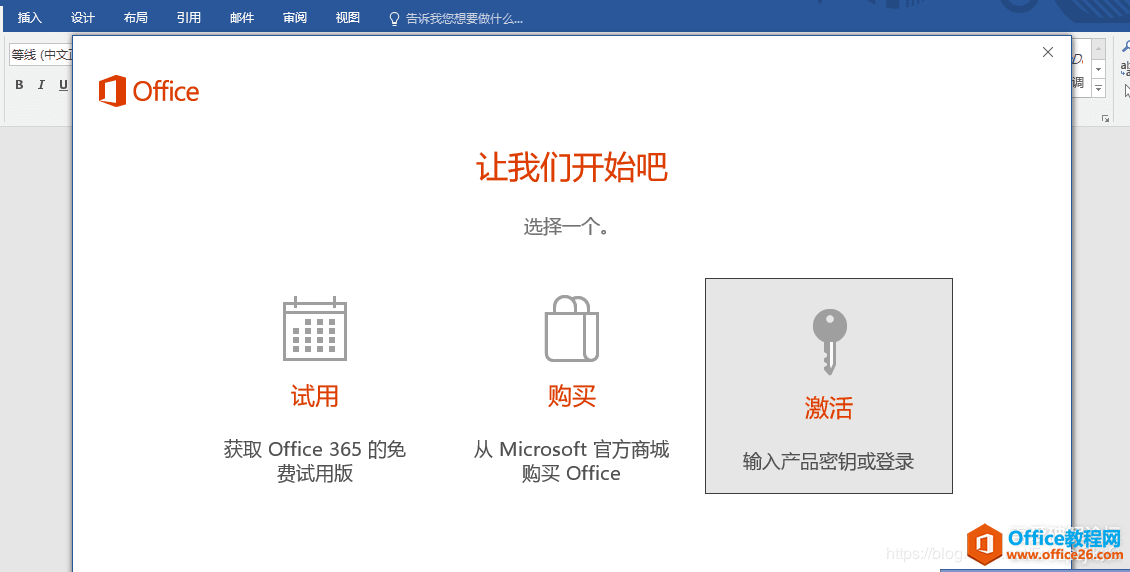Toggle Underline formatting in Word ribbon
The width and height of the screenshot is (1130, 572).
63,85
